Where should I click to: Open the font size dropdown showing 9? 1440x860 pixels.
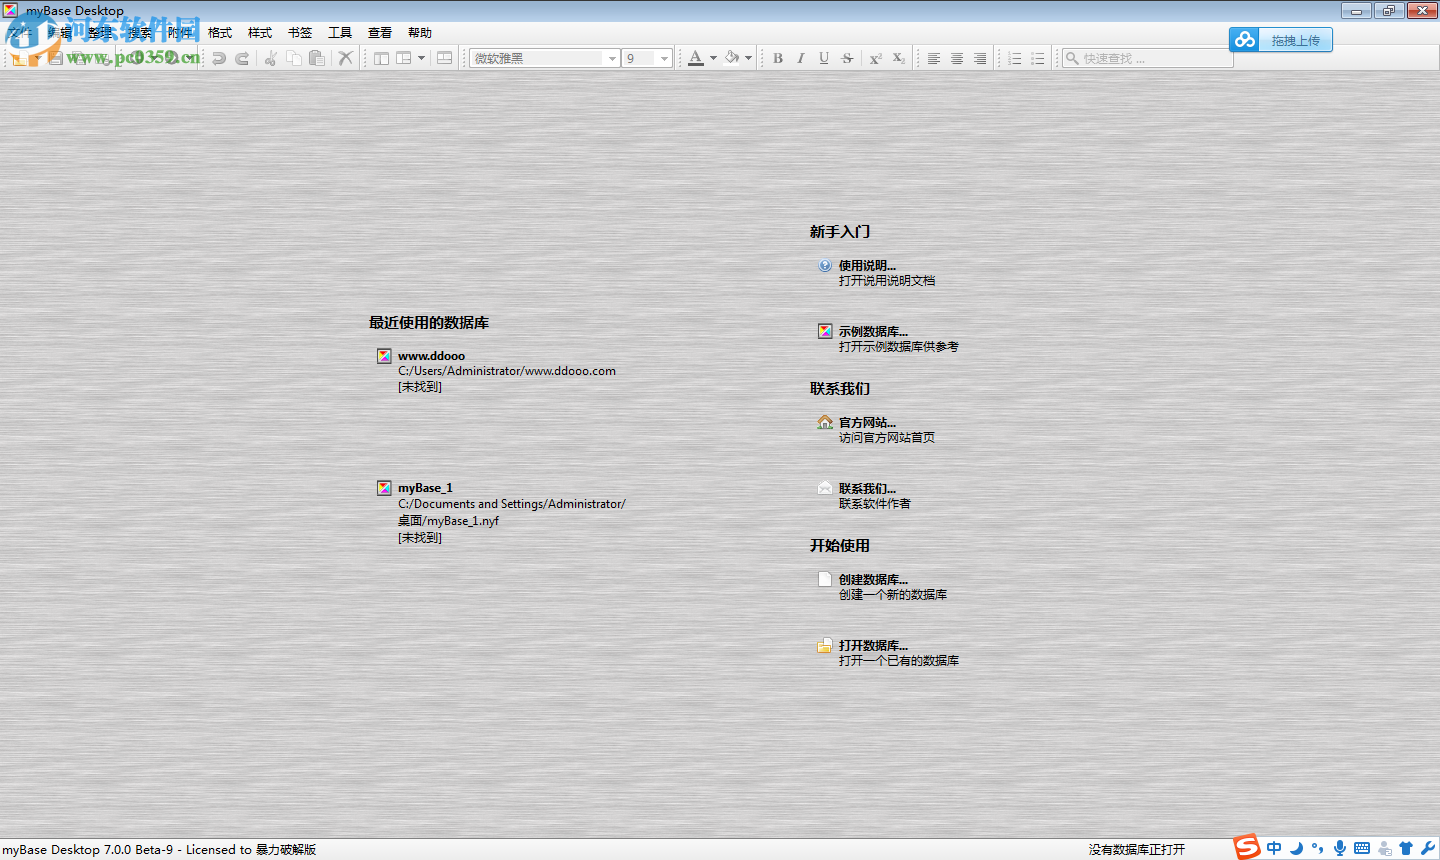(647, 58)
